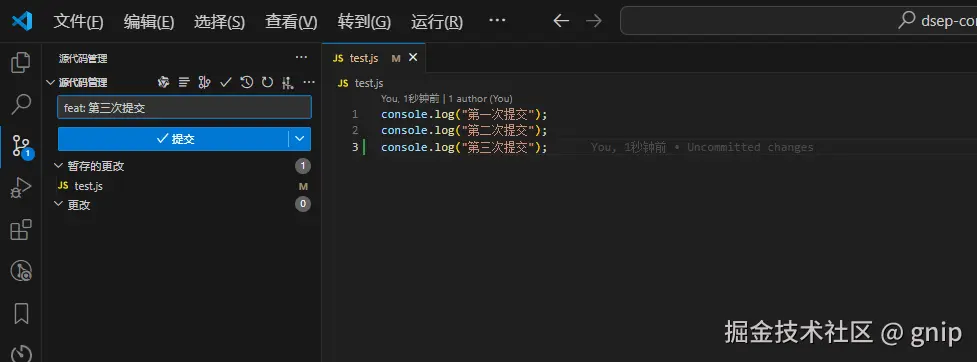Open the overflow menu ellipsis in menu bar
This screenshot has width=977, height=362.
coord(497,21)
